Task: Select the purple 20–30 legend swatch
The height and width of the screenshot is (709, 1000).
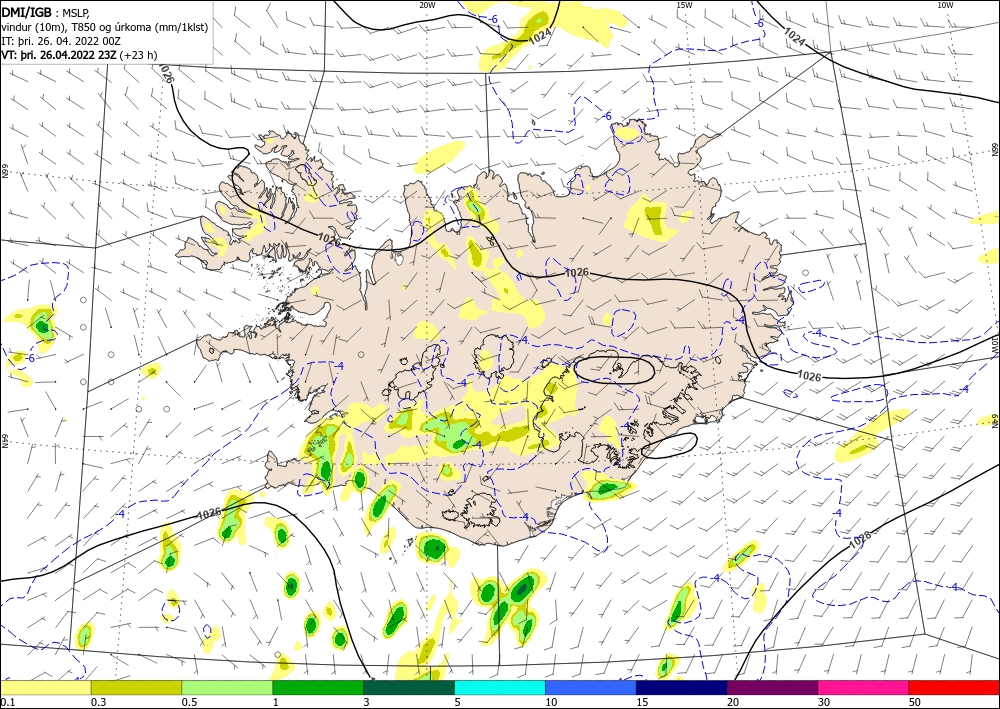Action: [x=772, y=687]
